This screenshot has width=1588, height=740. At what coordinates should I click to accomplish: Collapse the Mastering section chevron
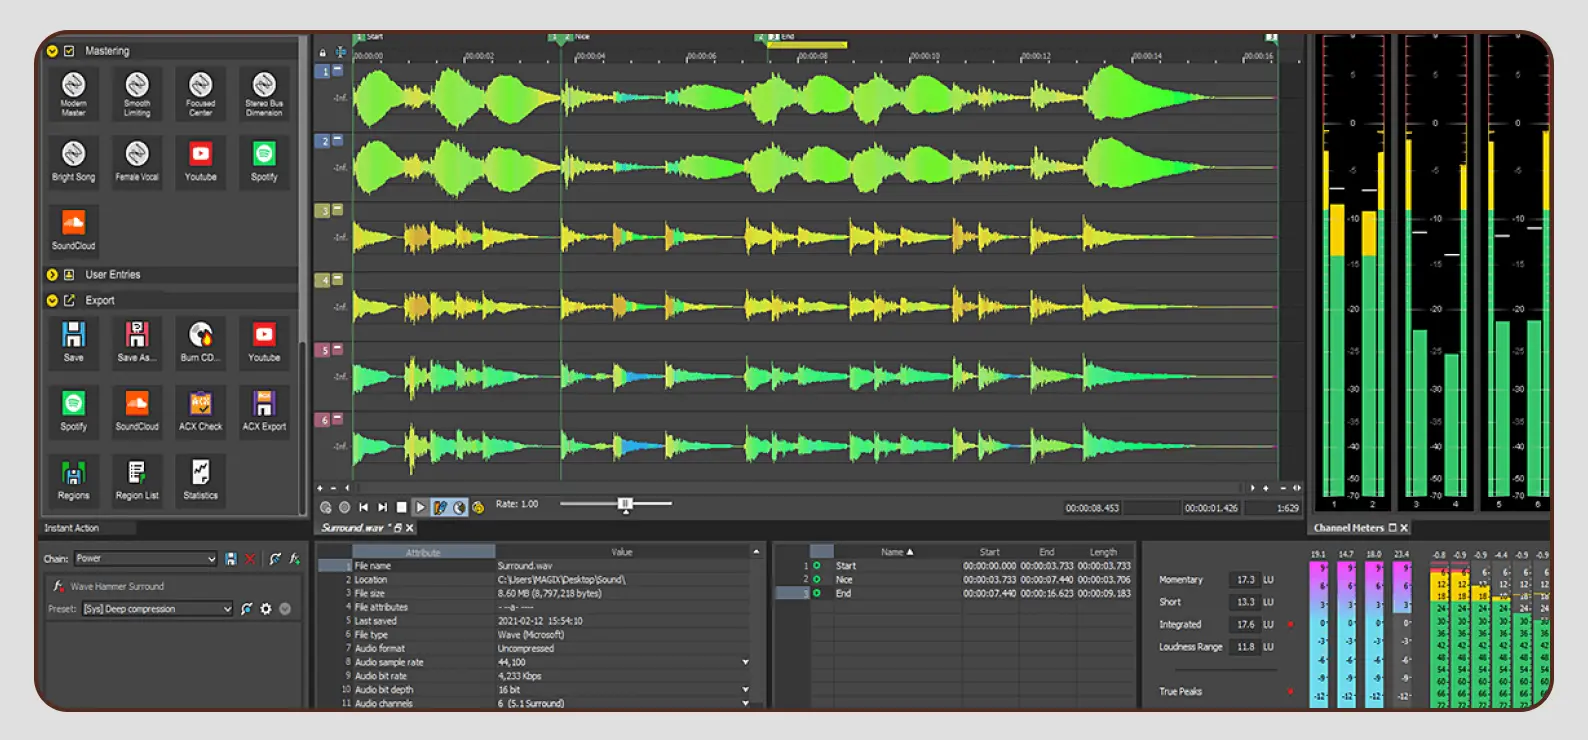tap(52, 51)
